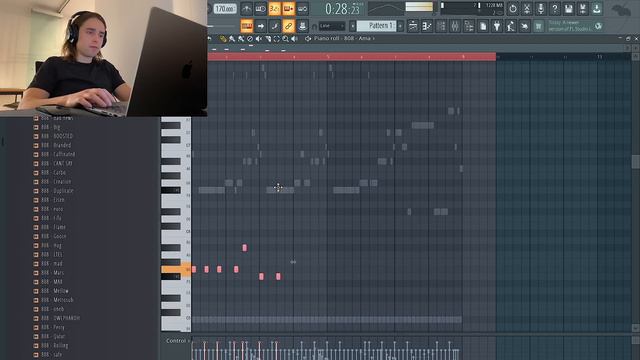Screen dimensions: 640x360
Task: Click the CPU and memory usage panel
Action: pos(471,9)
